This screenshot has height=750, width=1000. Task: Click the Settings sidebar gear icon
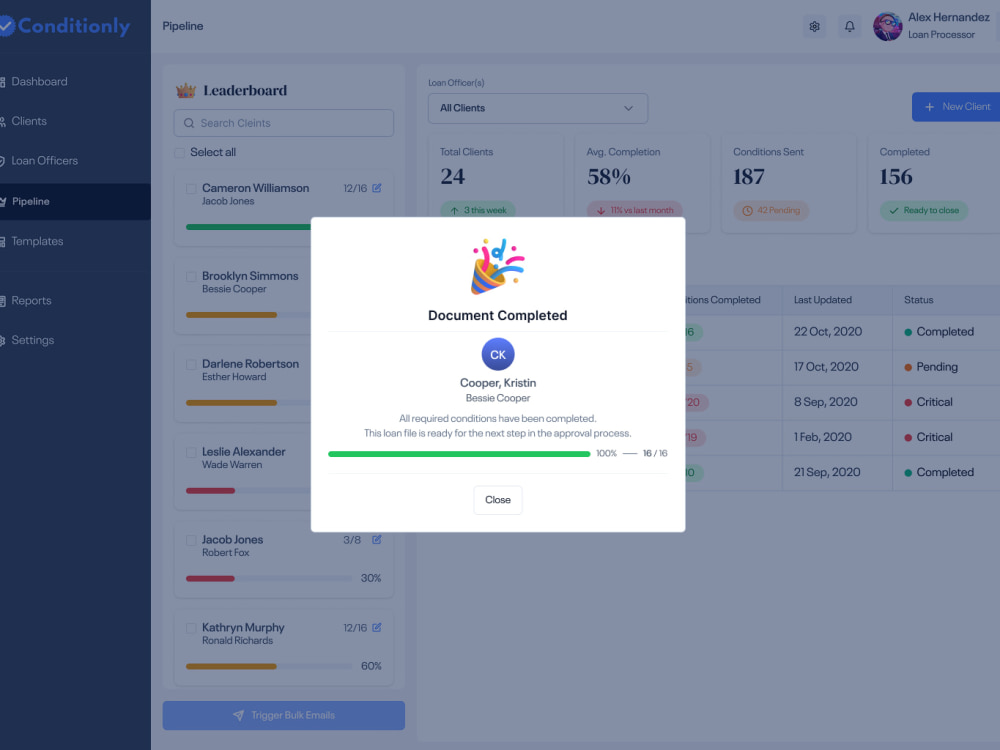[x=3, y=341]
